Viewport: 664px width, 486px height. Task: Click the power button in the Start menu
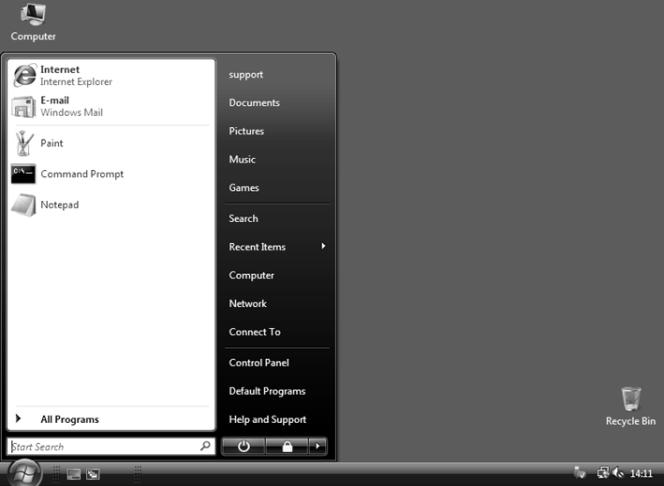point(243,446)
